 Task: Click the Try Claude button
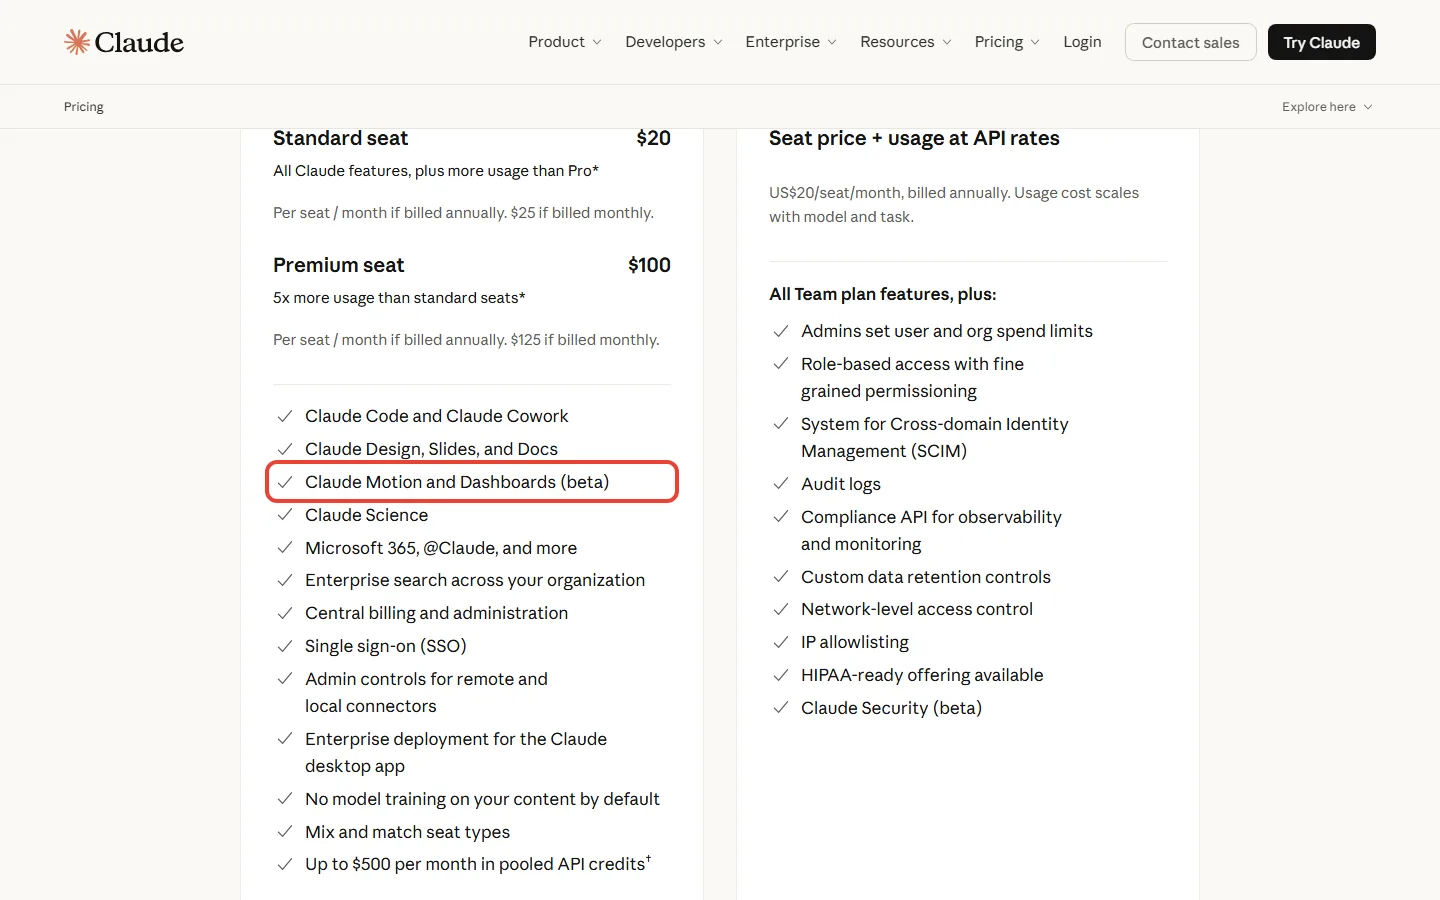pyautogui.click(x=1321, y=42)
